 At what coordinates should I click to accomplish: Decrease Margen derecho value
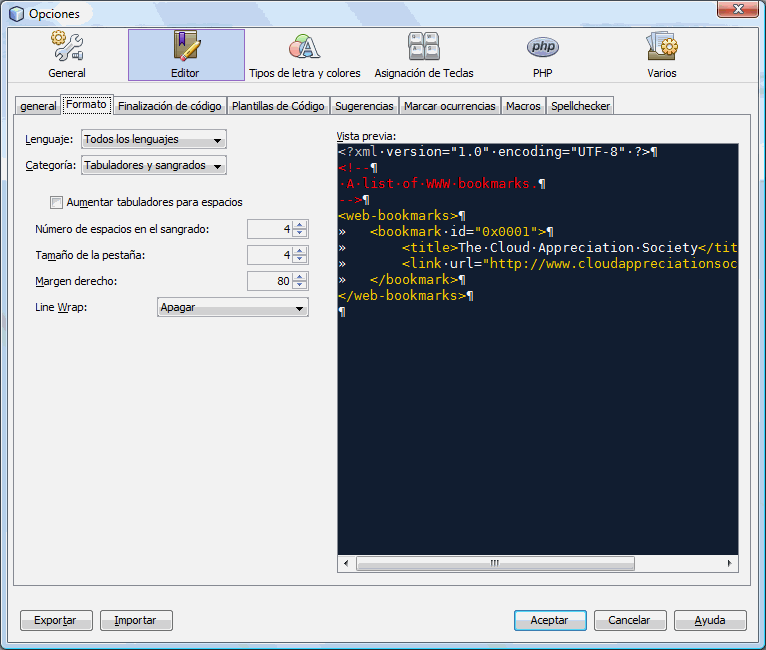[x=300, y=285]
